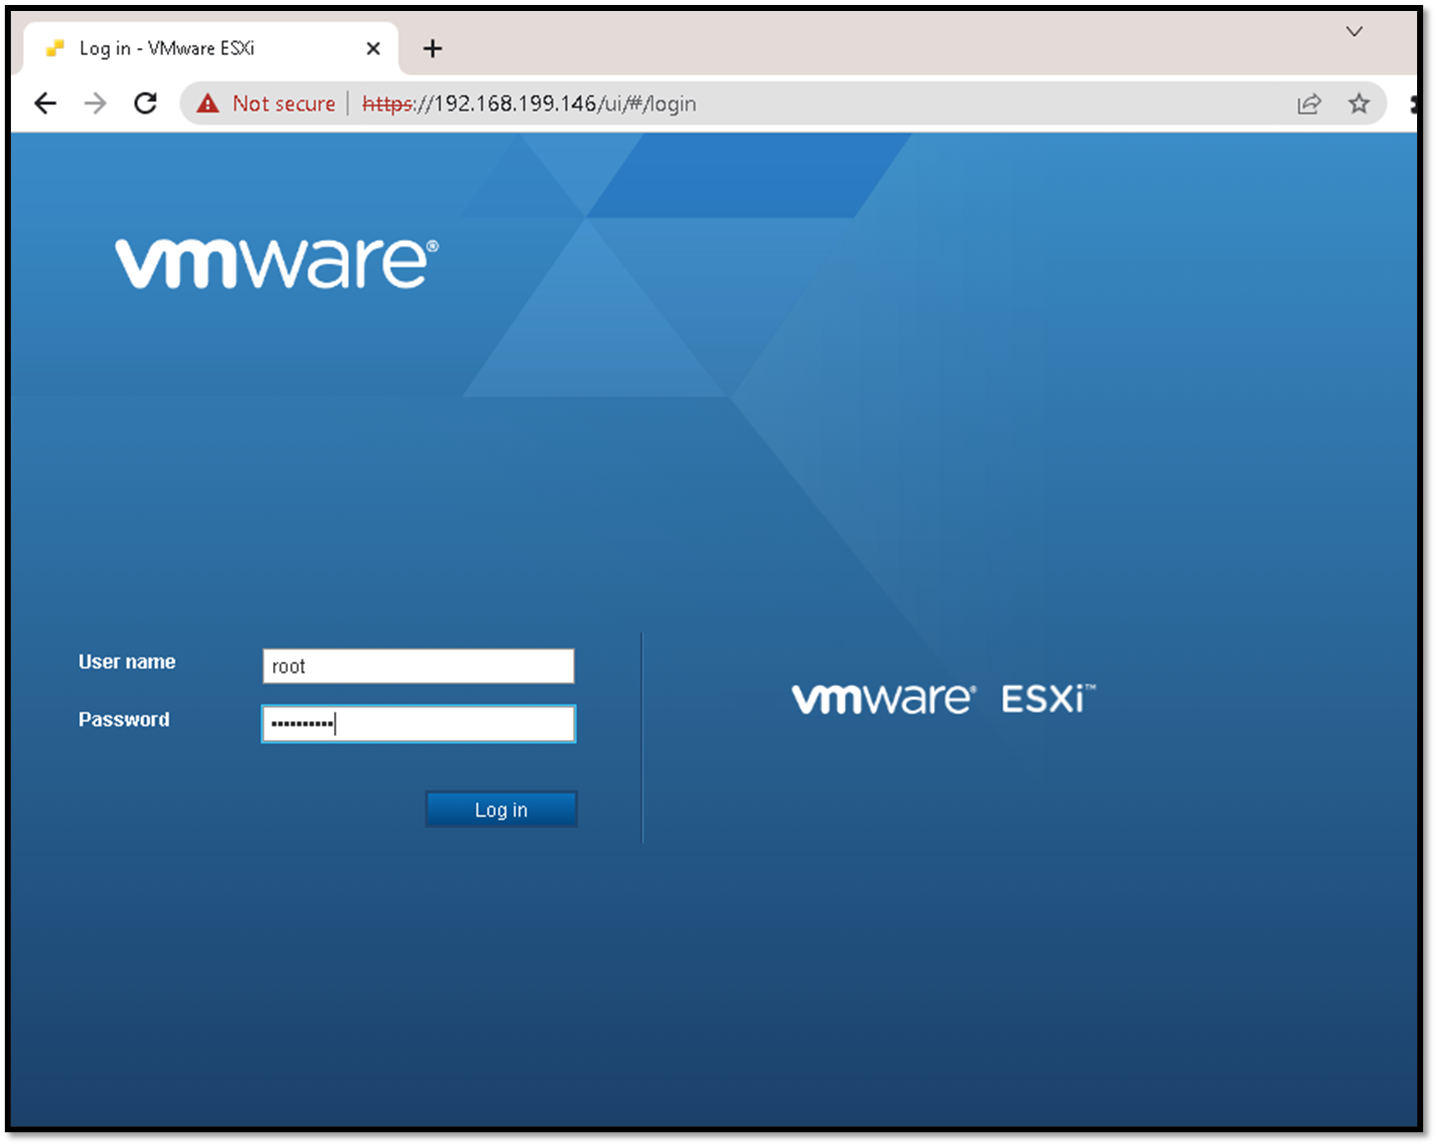Close the Log in - VMware ESXi tab
1436x1145 pixels.
373,47
